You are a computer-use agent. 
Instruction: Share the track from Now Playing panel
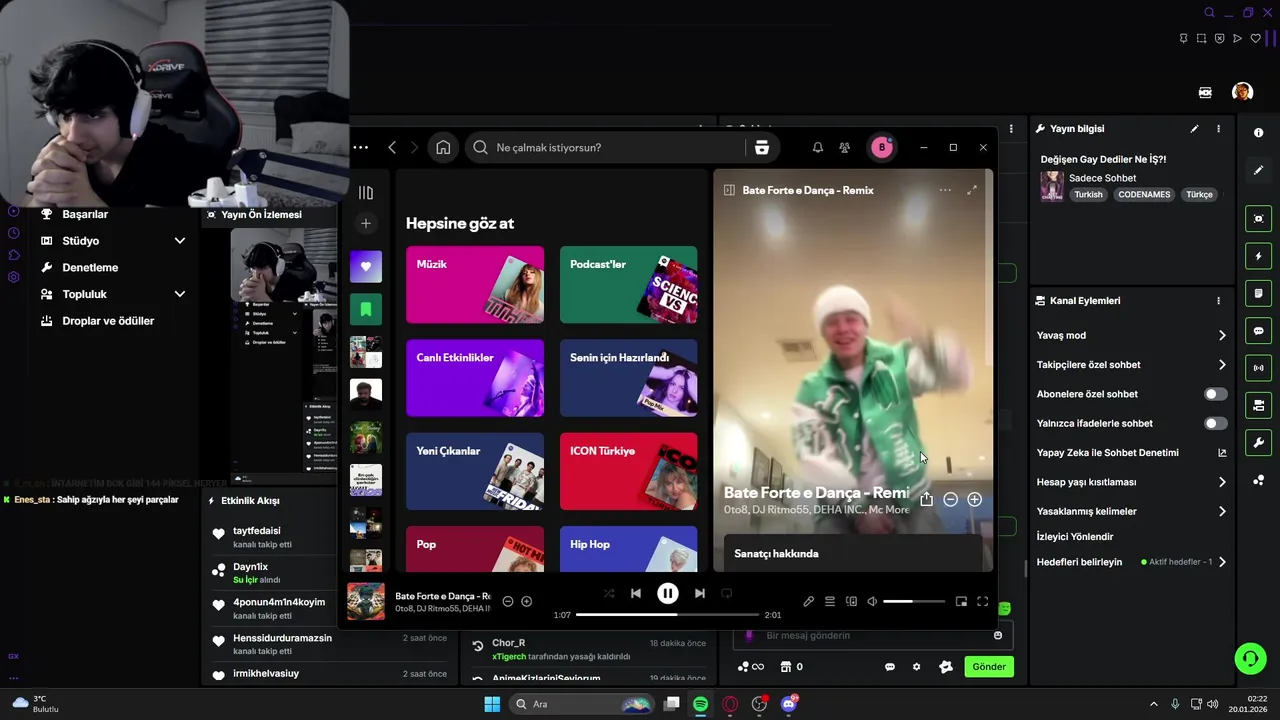(x=926, y=499)
